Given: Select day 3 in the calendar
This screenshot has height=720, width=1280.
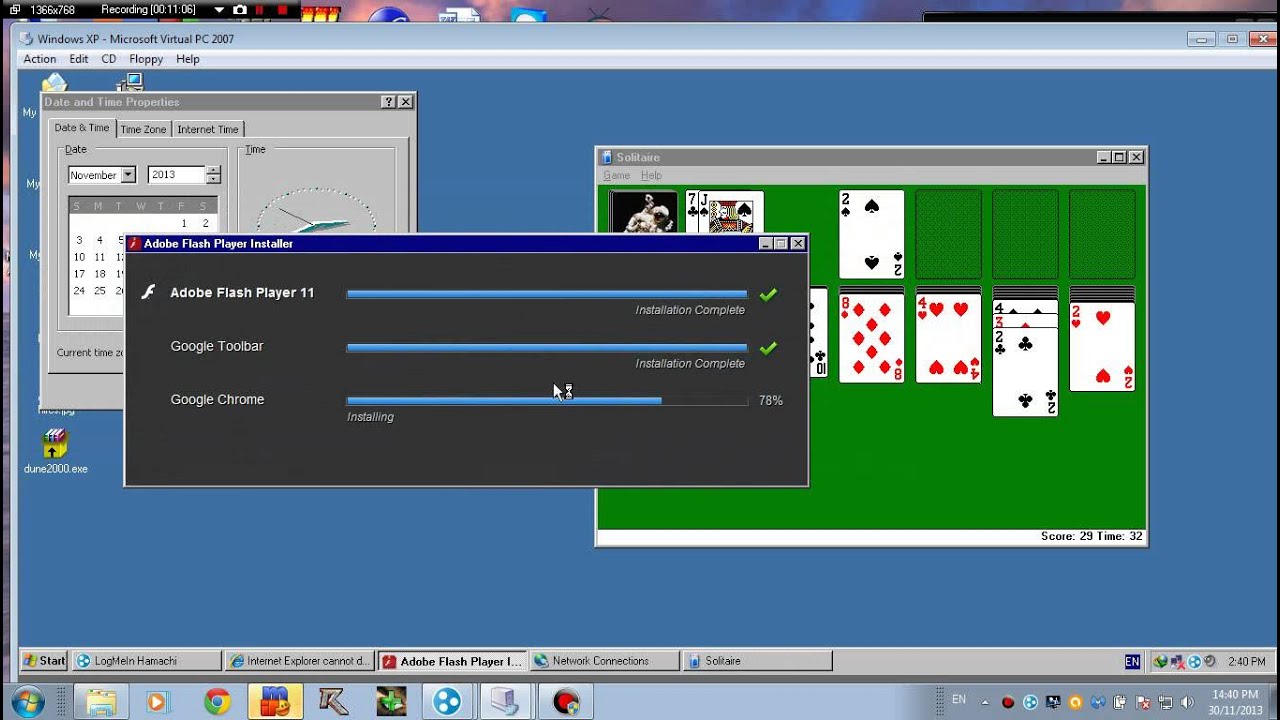Looking at the screenshot, I should (x=79, y=240).
